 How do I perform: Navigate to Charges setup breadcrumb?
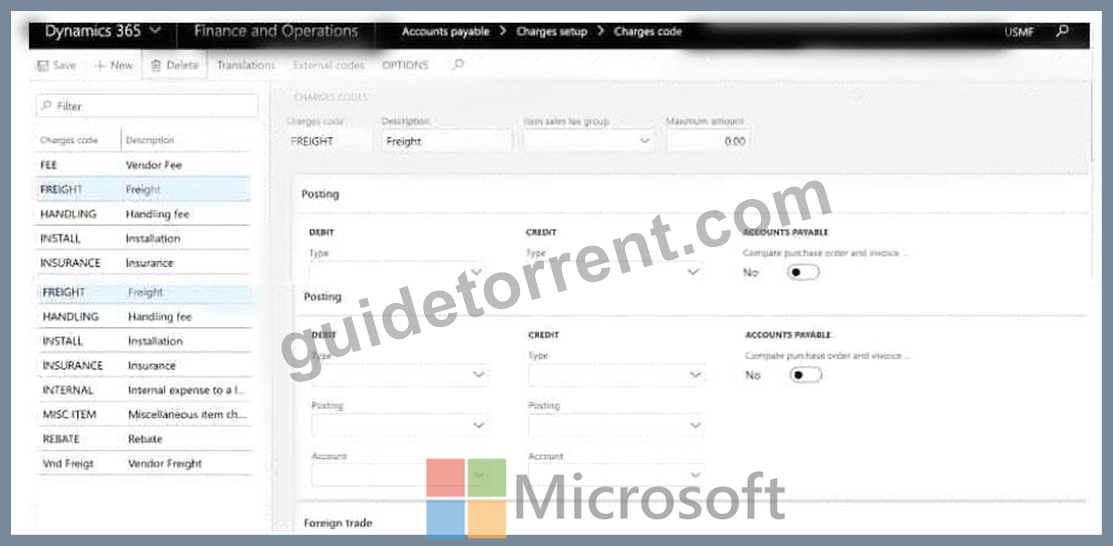552,31
